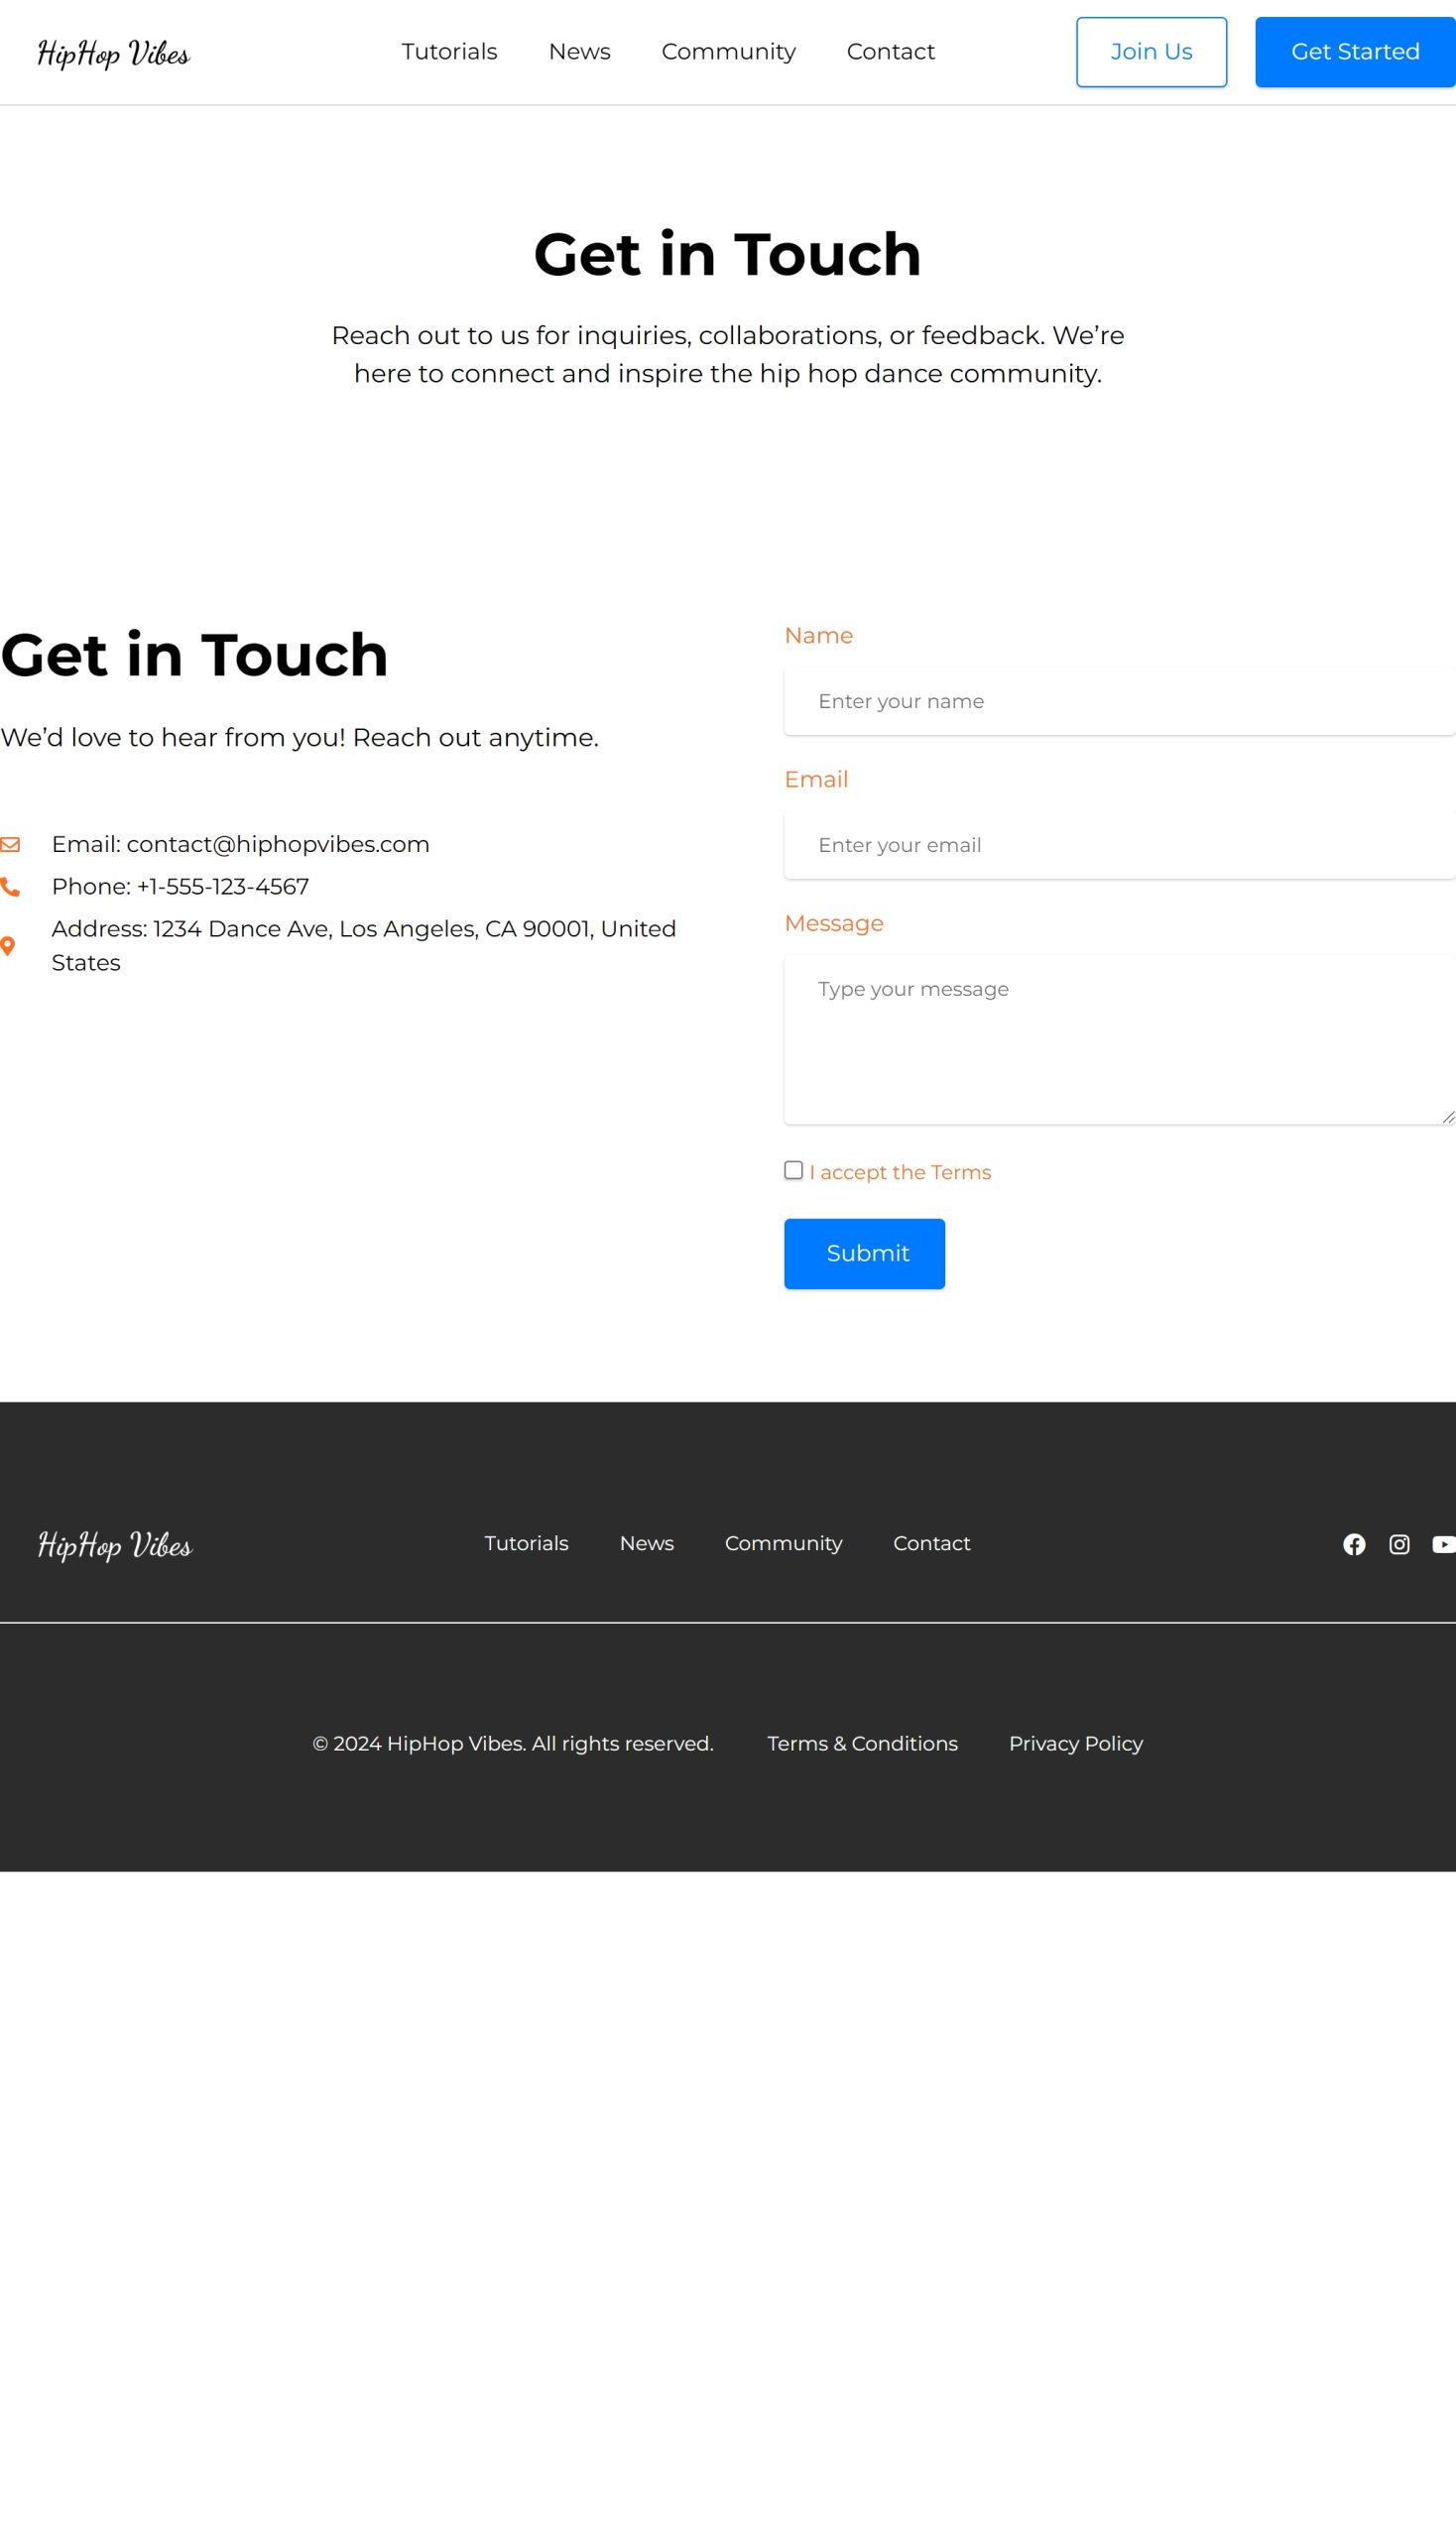Click the orange envelope email icon
The height and width of the screenshot is (2539, 1456).
tap(10, 844)
